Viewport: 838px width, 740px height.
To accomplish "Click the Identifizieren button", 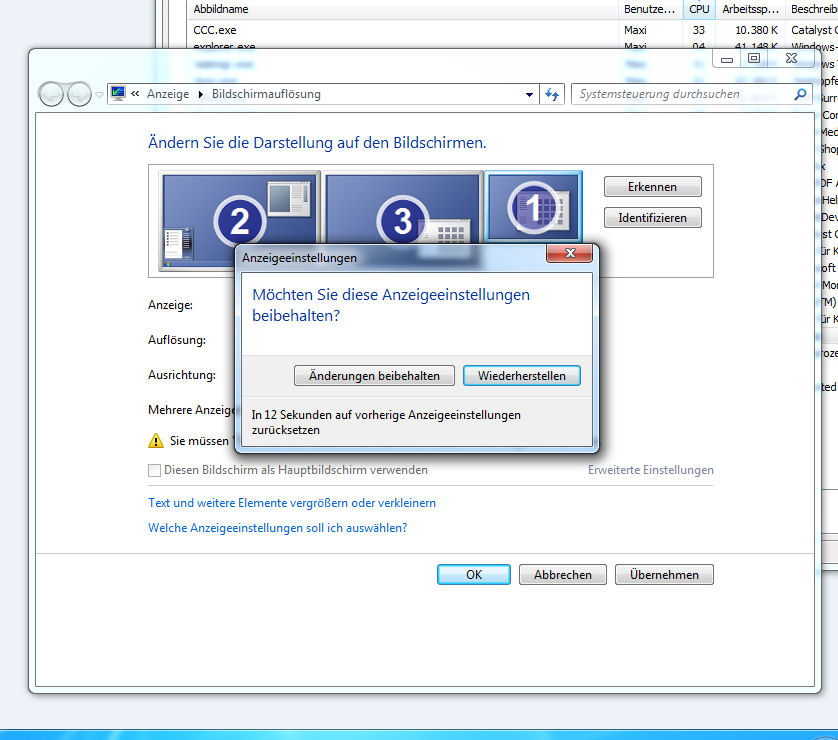I will [x=653, y=217].
